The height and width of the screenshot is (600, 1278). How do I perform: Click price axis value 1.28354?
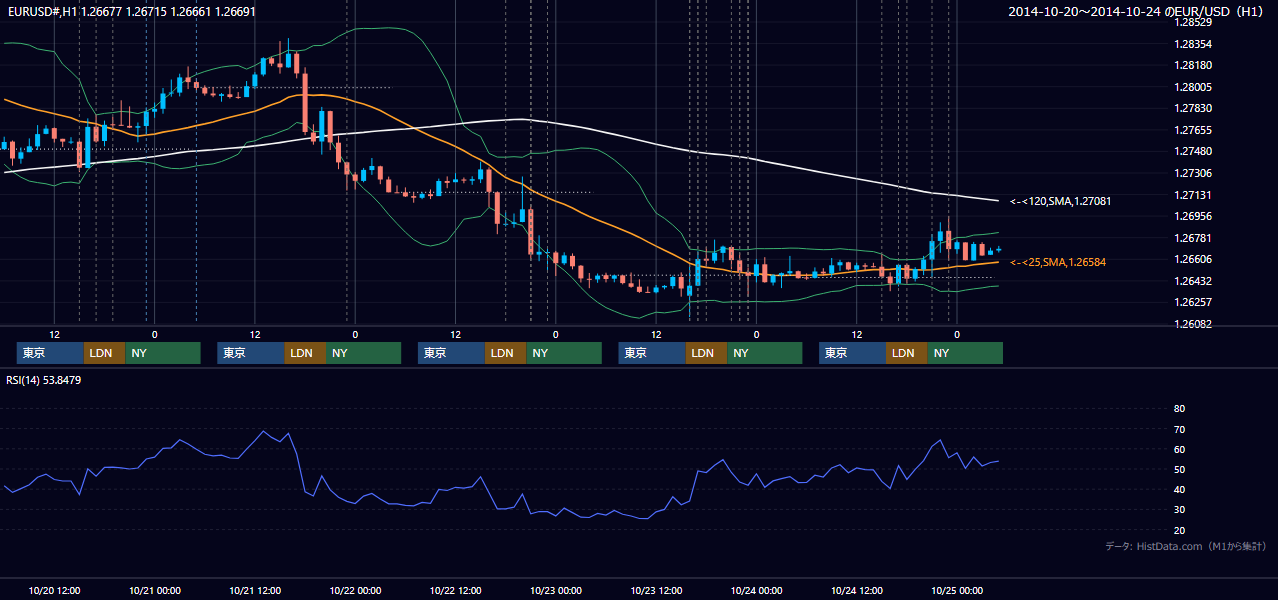[1192, 44]
